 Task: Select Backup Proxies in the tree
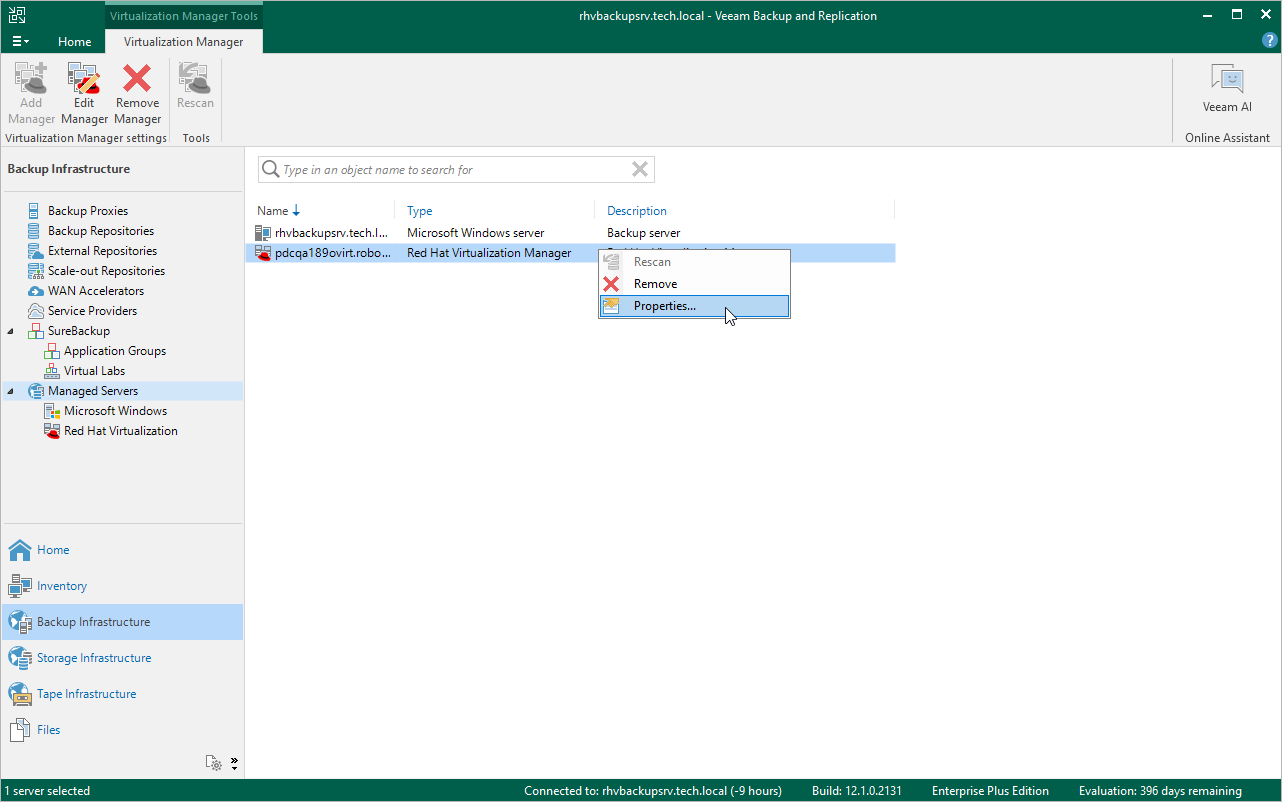pos(88,211)
